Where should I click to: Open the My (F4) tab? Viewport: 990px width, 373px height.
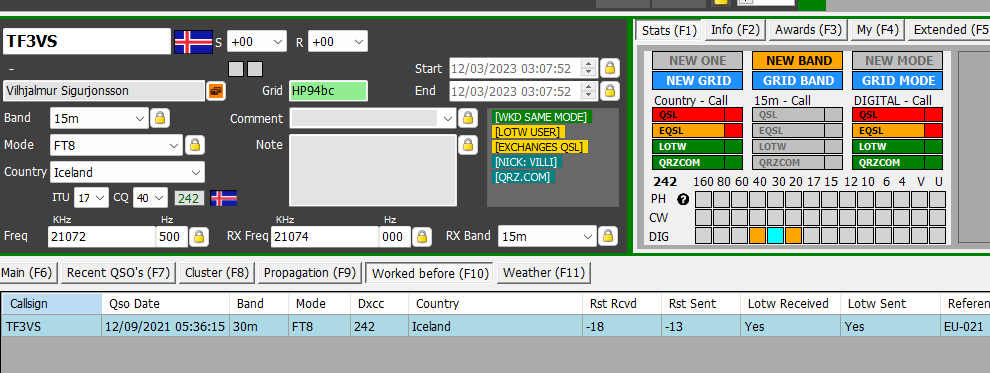coord(878,29)
